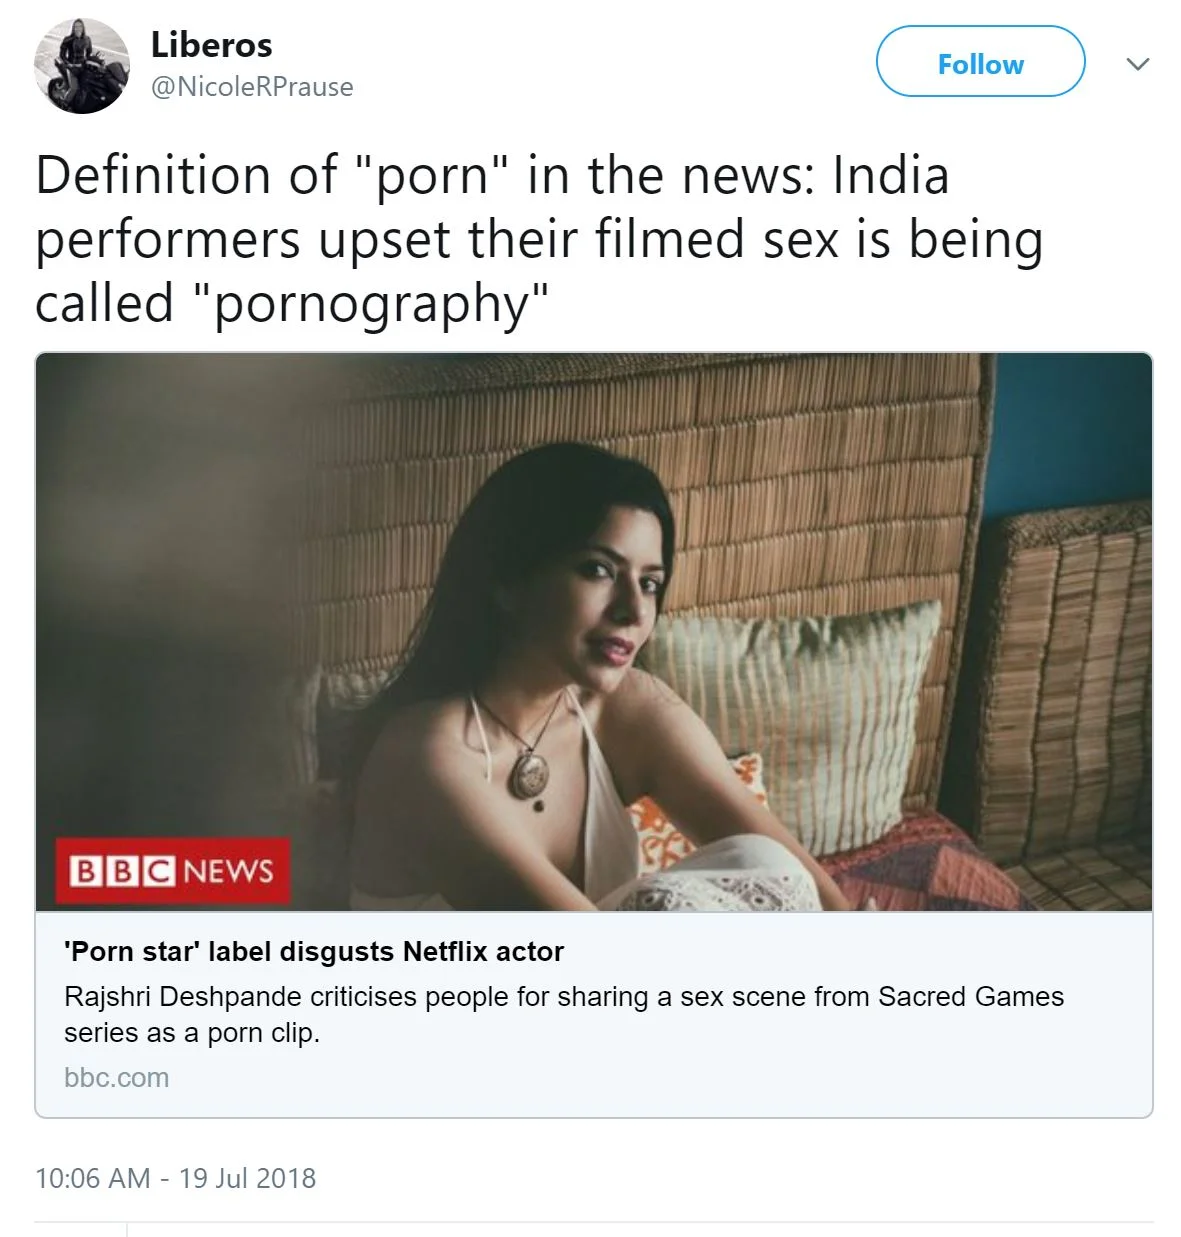Image resolution: width=1181 pixels, height=1237 pixels.
Task: Open the @NicoleRPrause handle link
Action: coord(252,87)
